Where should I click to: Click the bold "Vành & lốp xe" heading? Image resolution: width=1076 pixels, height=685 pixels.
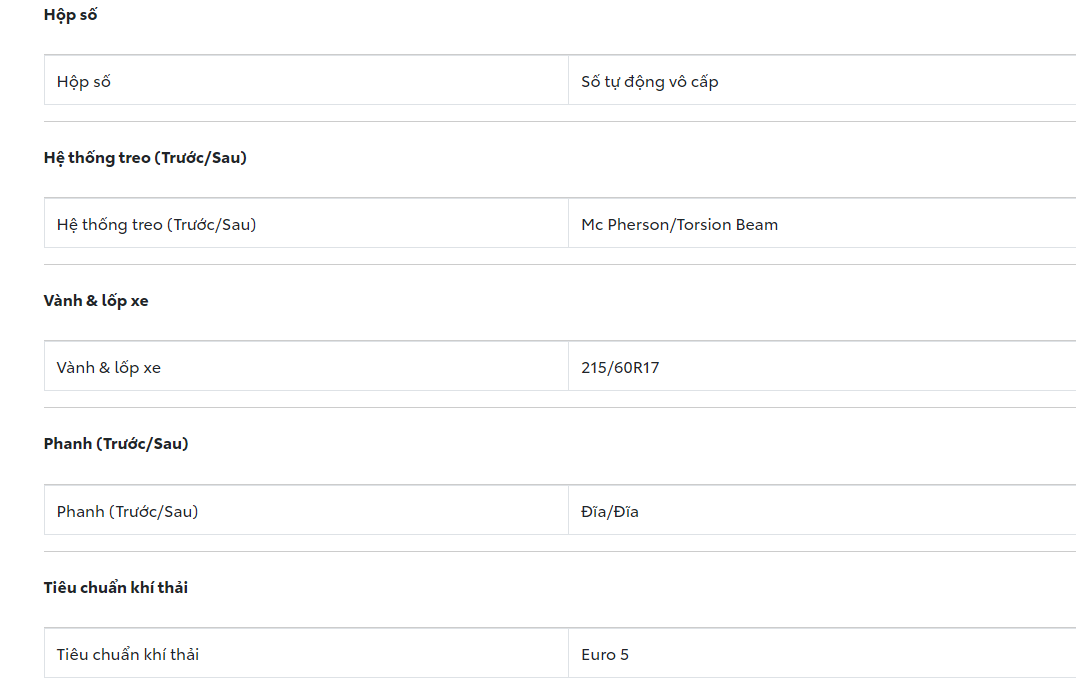[96, 301]
